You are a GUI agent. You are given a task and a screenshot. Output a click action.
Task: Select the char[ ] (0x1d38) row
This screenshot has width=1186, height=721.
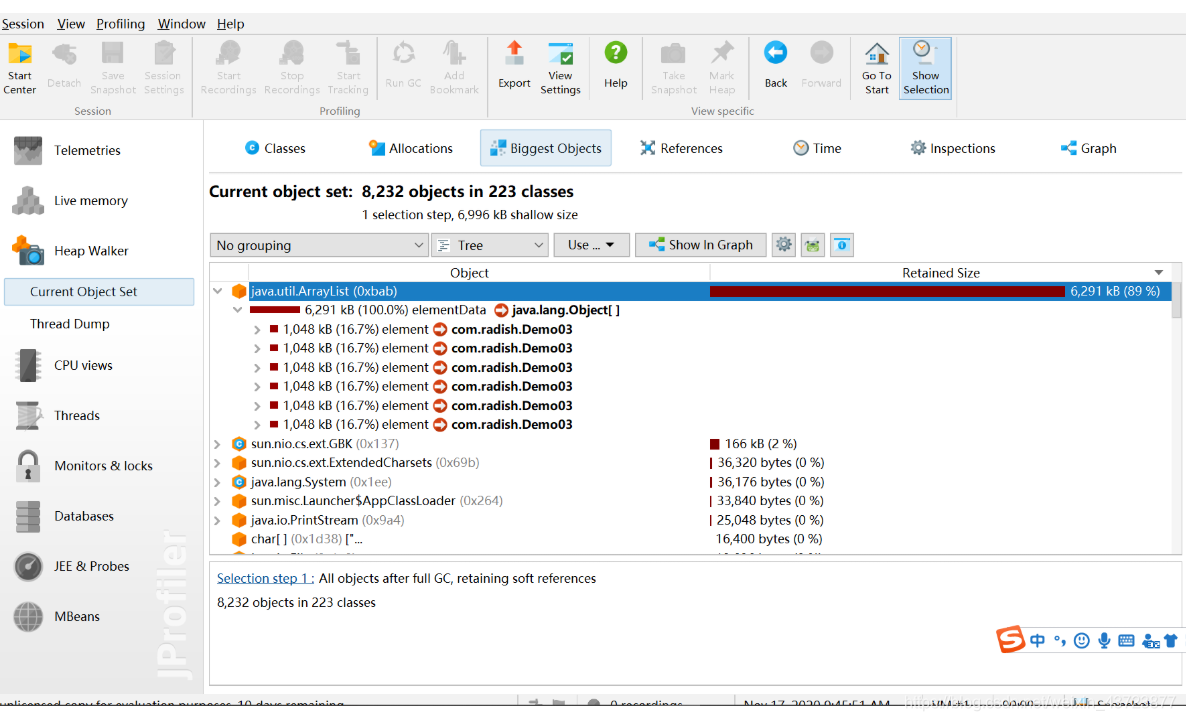point(691,539)
